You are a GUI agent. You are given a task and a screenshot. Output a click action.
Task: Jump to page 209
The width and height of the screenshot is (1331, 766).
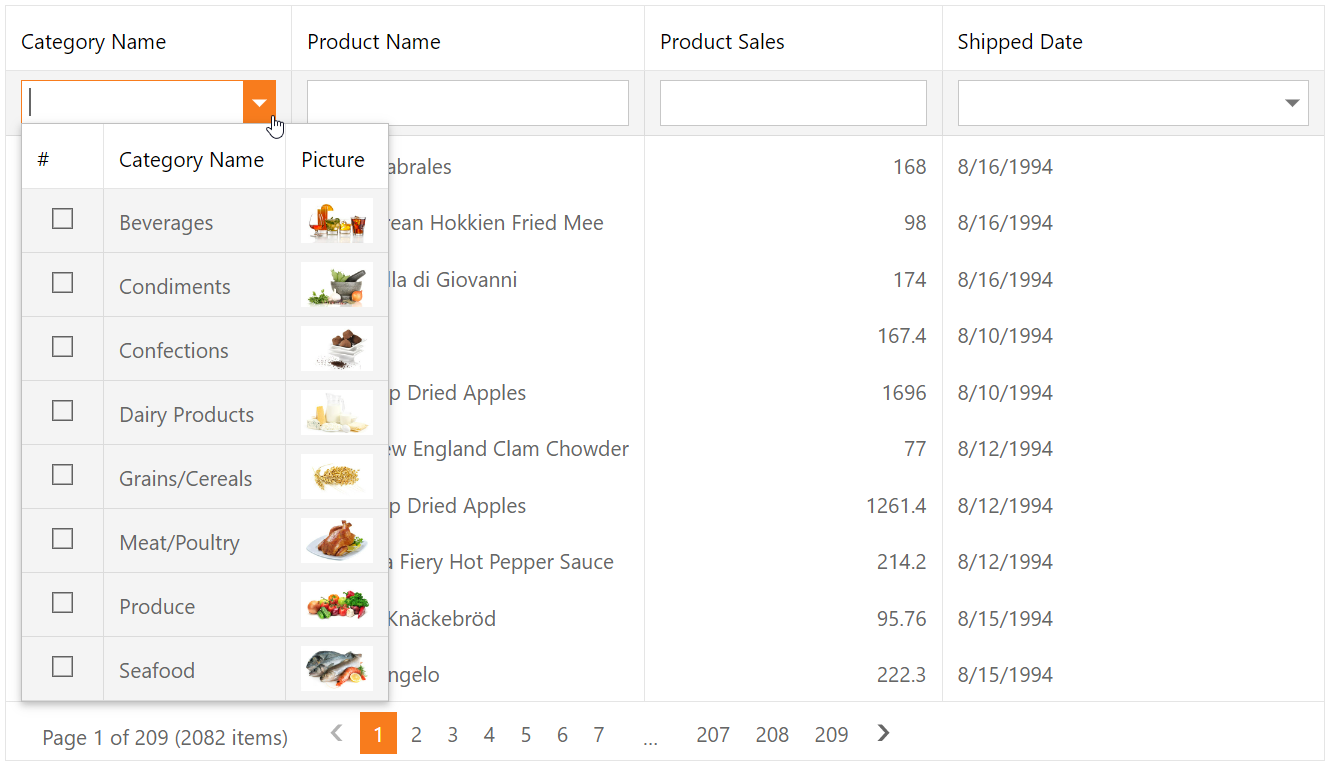(x=831, y=735)
